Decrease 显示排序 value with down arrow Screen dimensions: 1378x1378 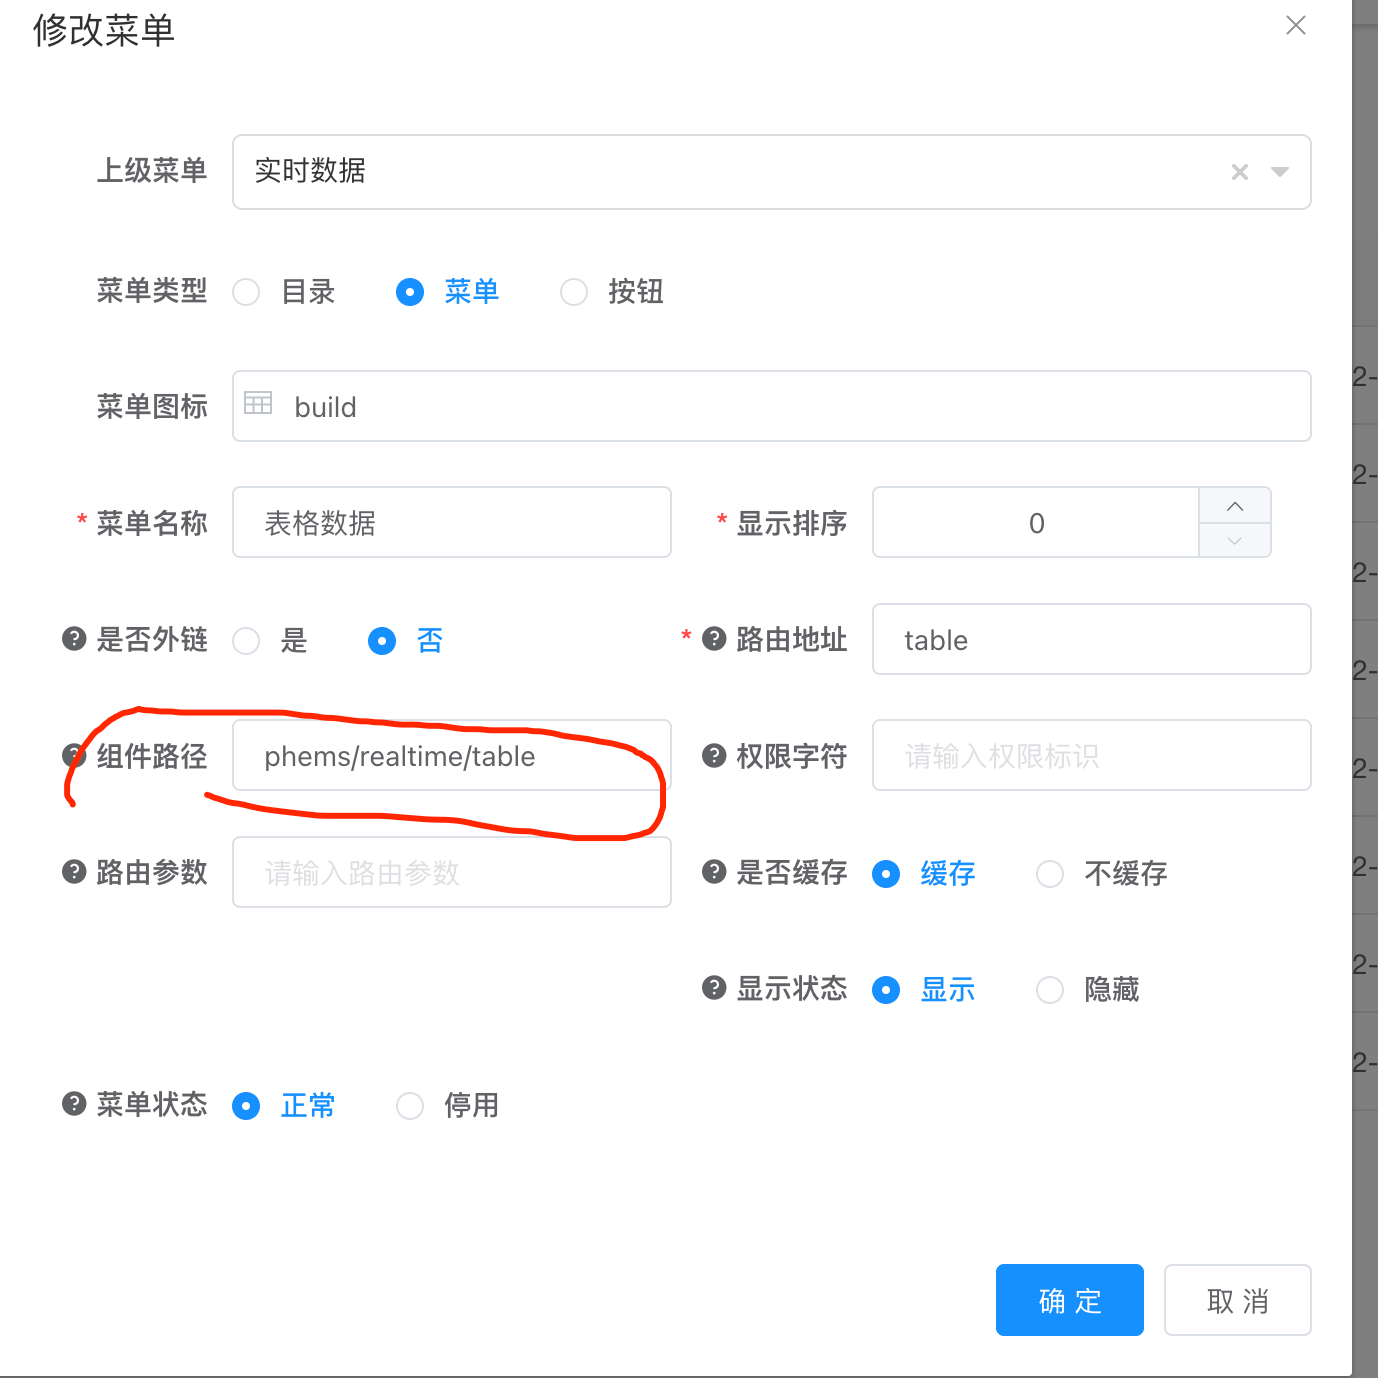tap(1235, 540)
